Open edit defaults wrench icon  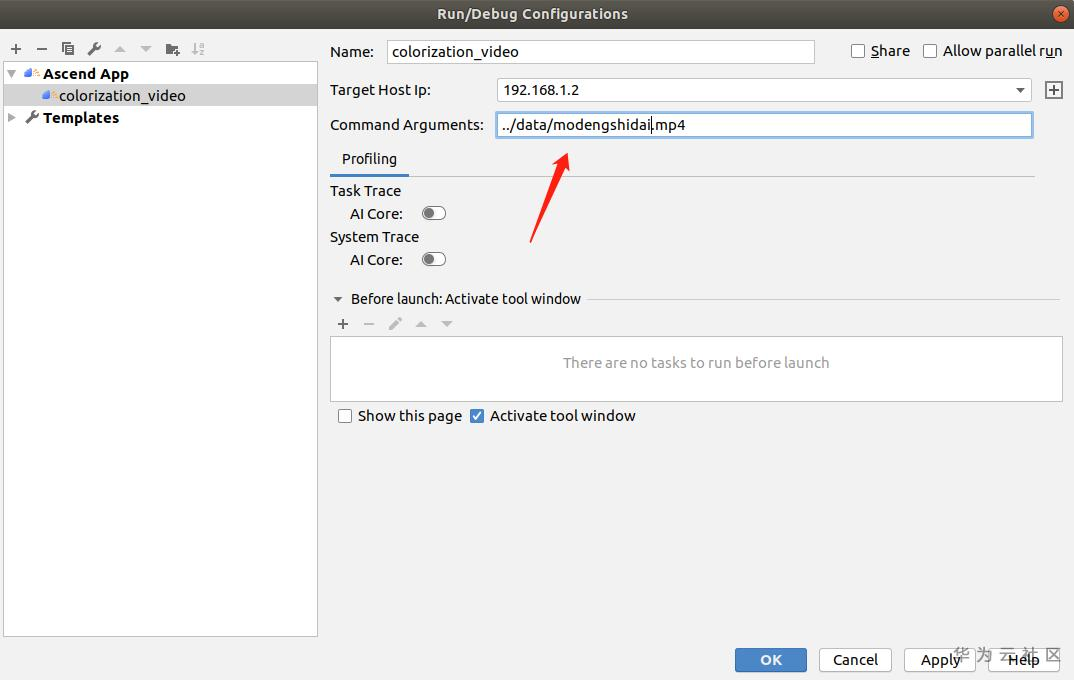pyautogui.click(x=95, y=49)
